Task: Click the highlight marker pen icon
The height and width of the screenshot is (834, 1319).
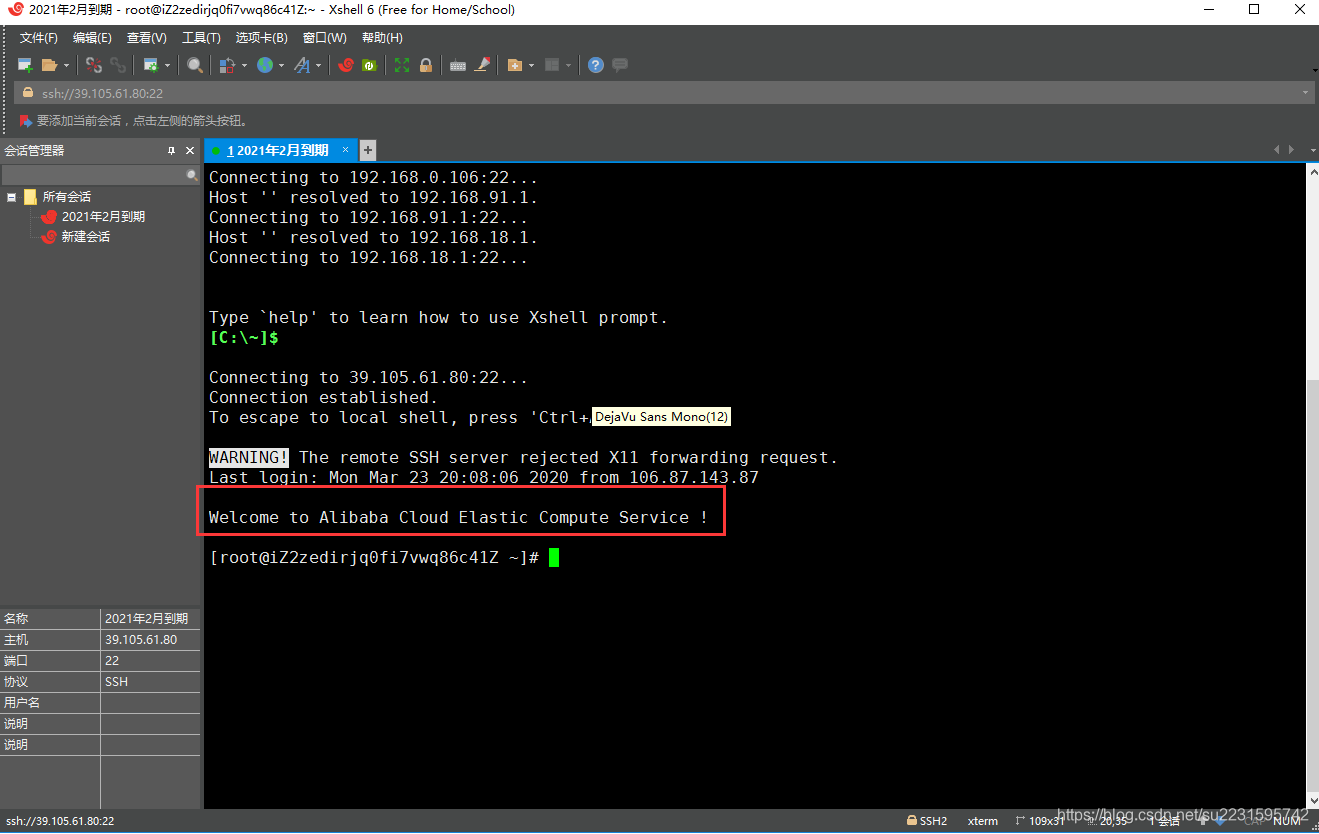Action: pos(482,65)
